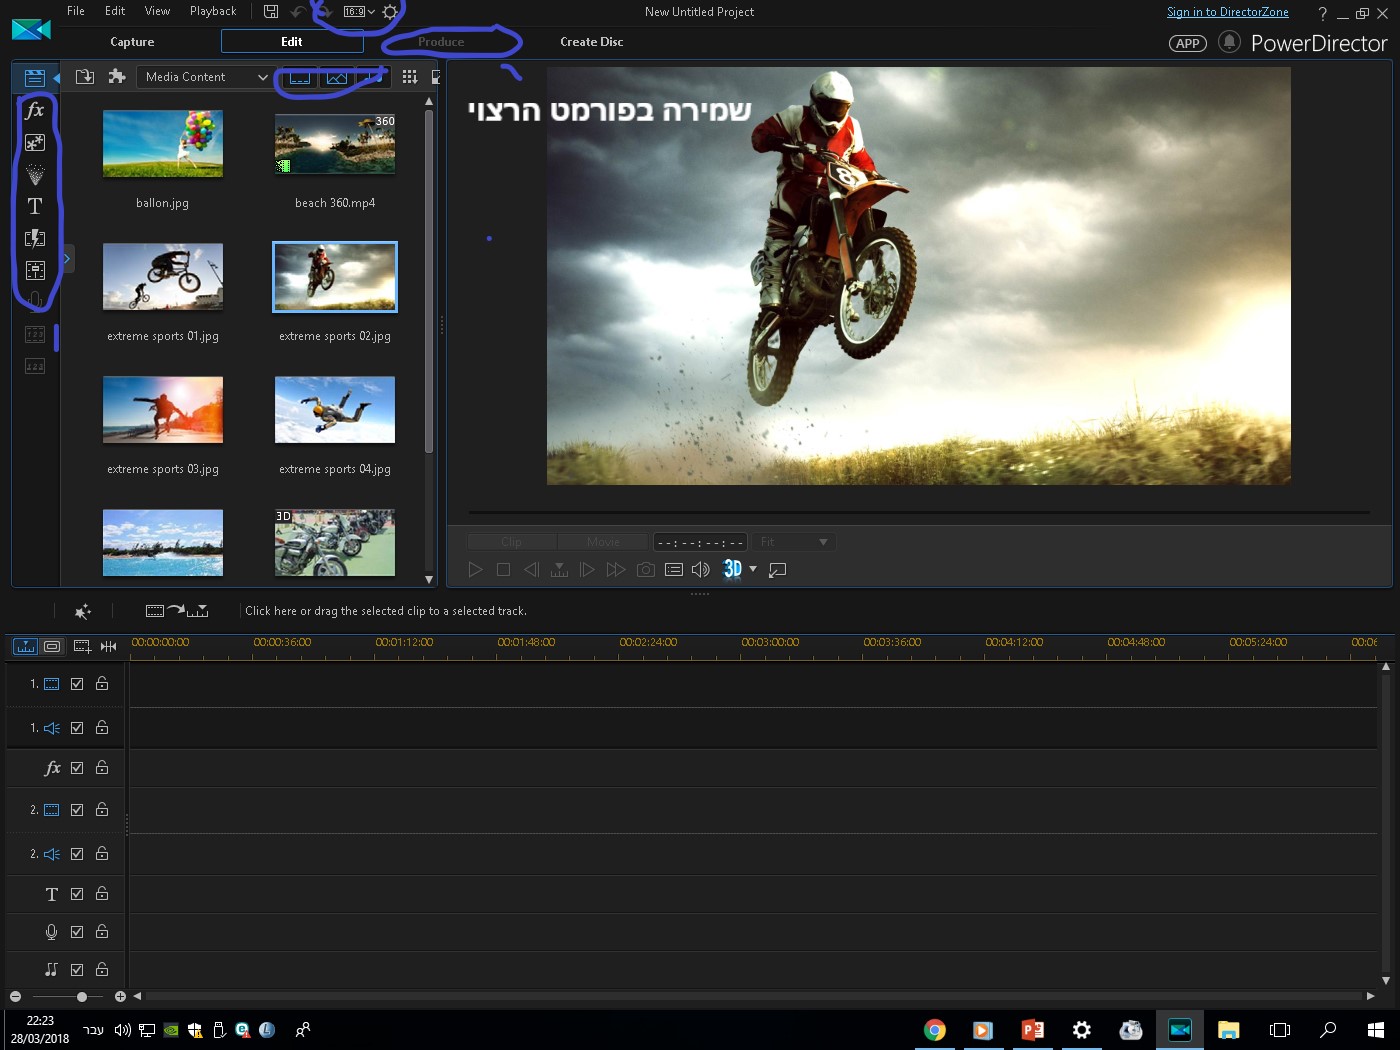Disable audio track 2 checkbox
1400x1050 pixels.
tap(77, 854)
